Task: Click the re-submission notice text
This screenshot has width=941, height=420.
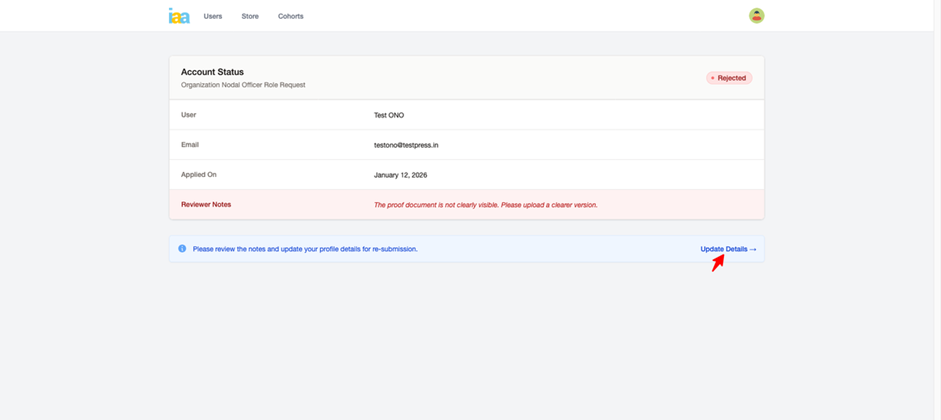Action: pos(305,249)
